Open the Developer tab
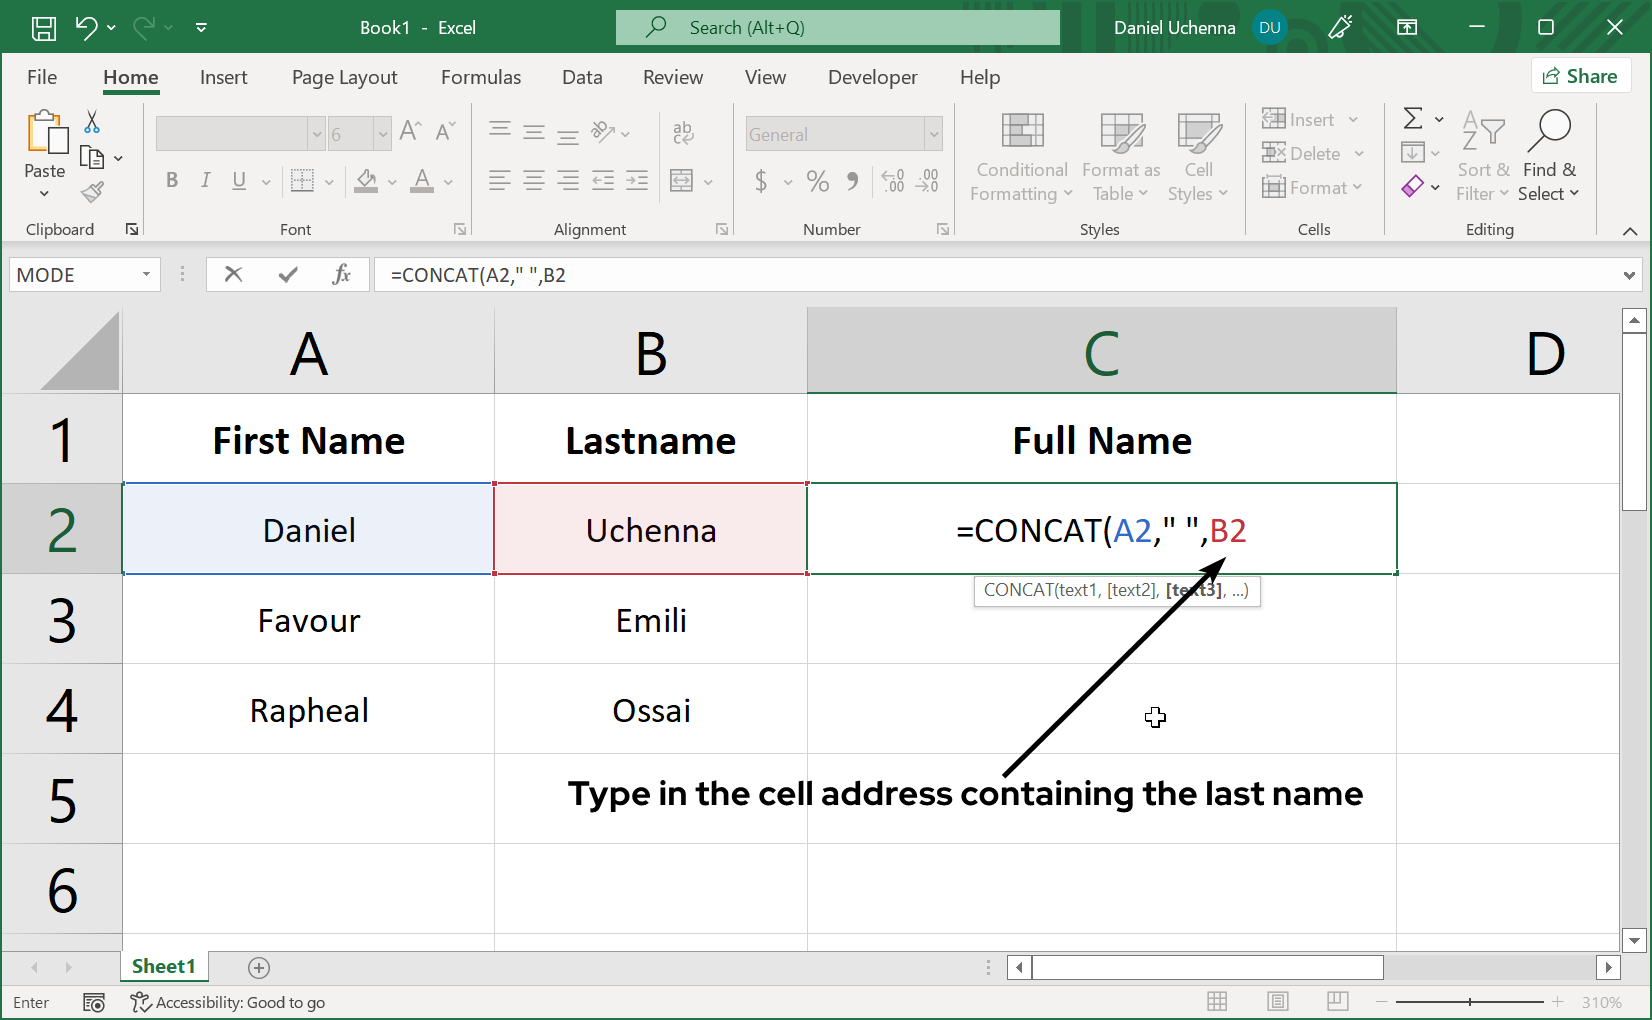Viewport: 1652px width, 1020px height. (x=871, y=77)
